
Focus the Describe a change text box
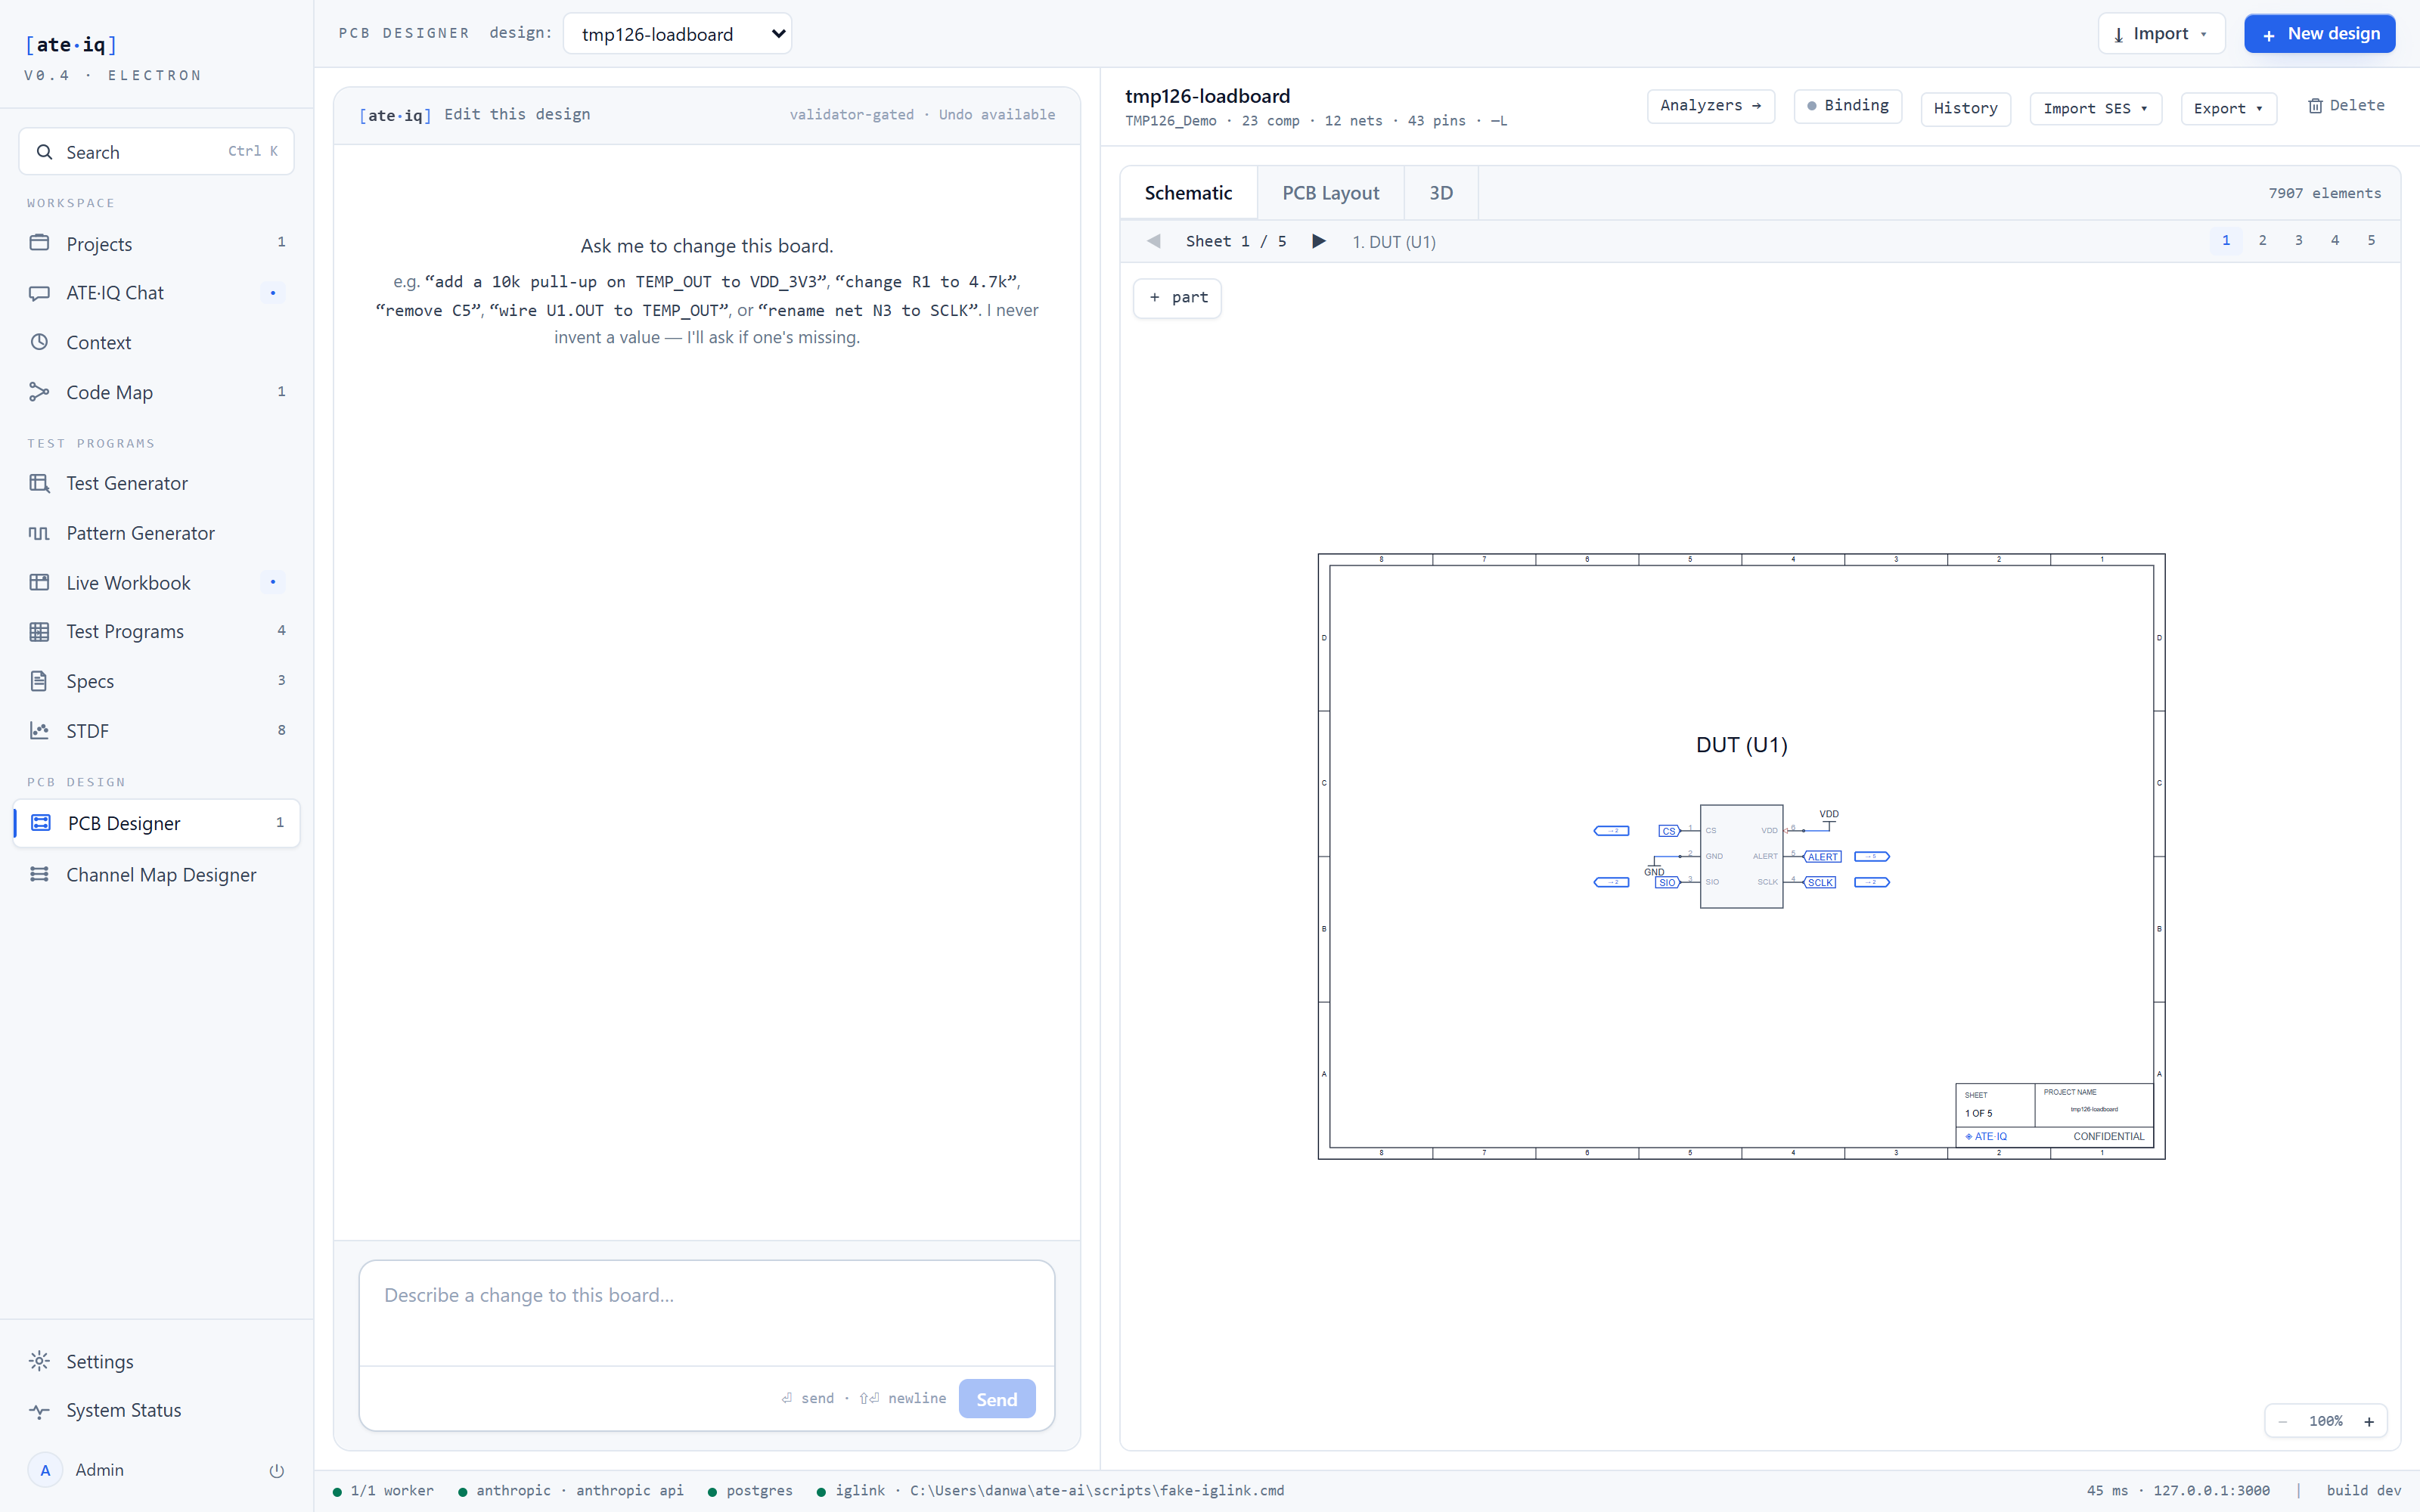(x=706, y=1313)
